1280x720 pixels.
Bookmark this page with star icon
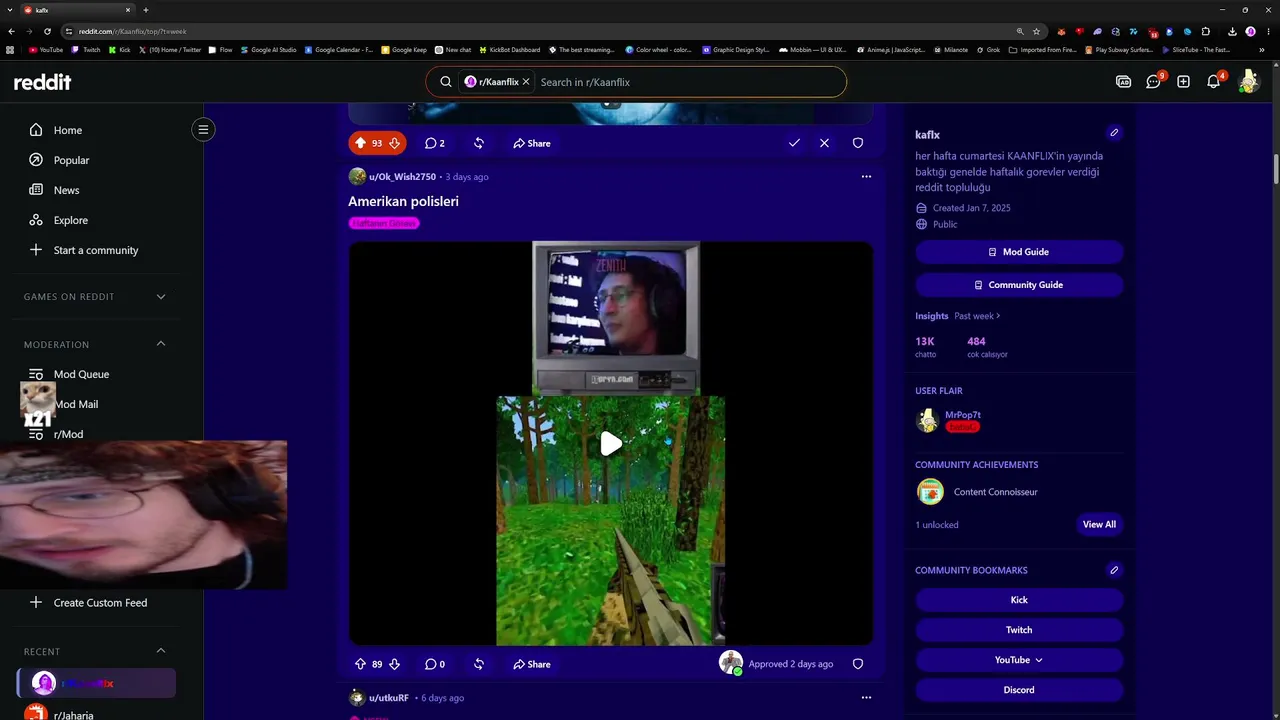pyautogui.click(x=1036, y=31)
